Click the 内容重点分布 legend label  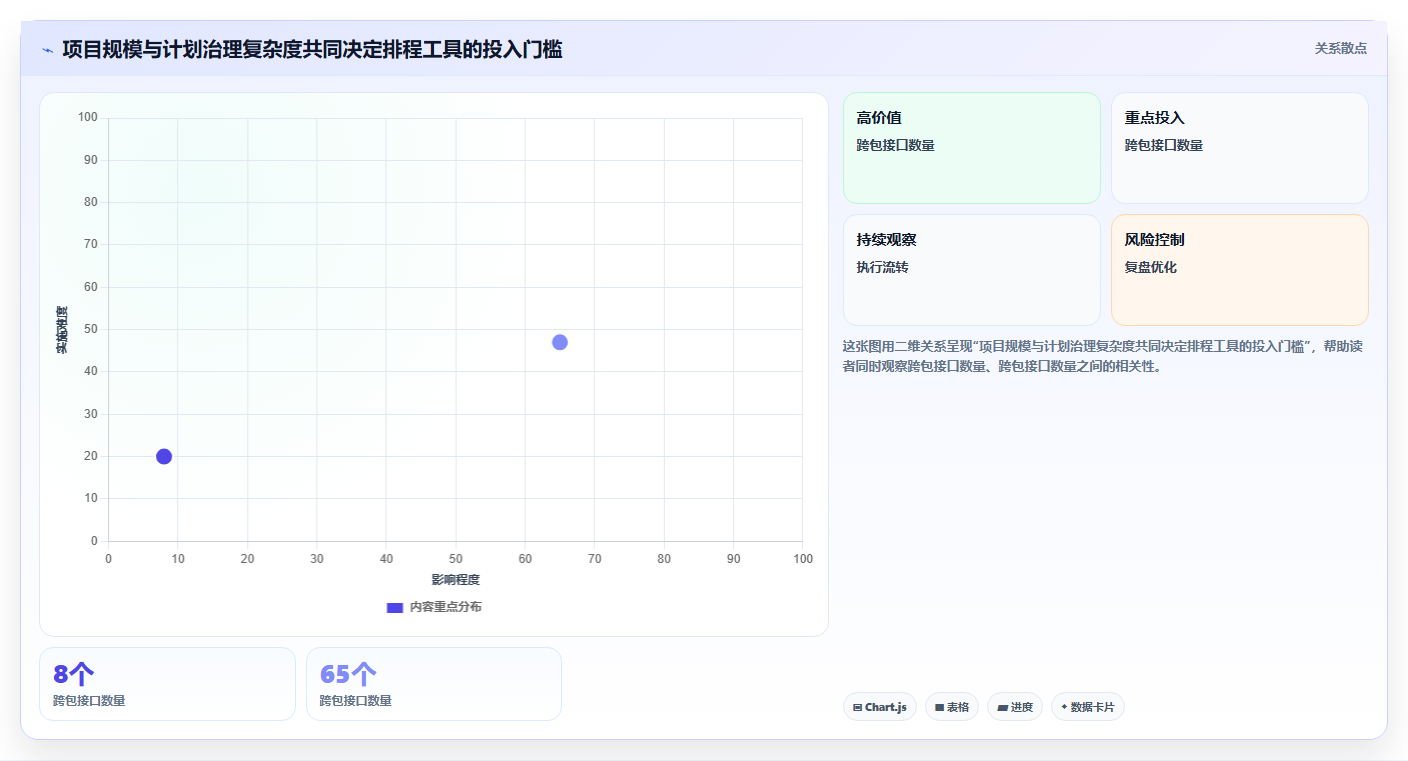tap(445, 607)
